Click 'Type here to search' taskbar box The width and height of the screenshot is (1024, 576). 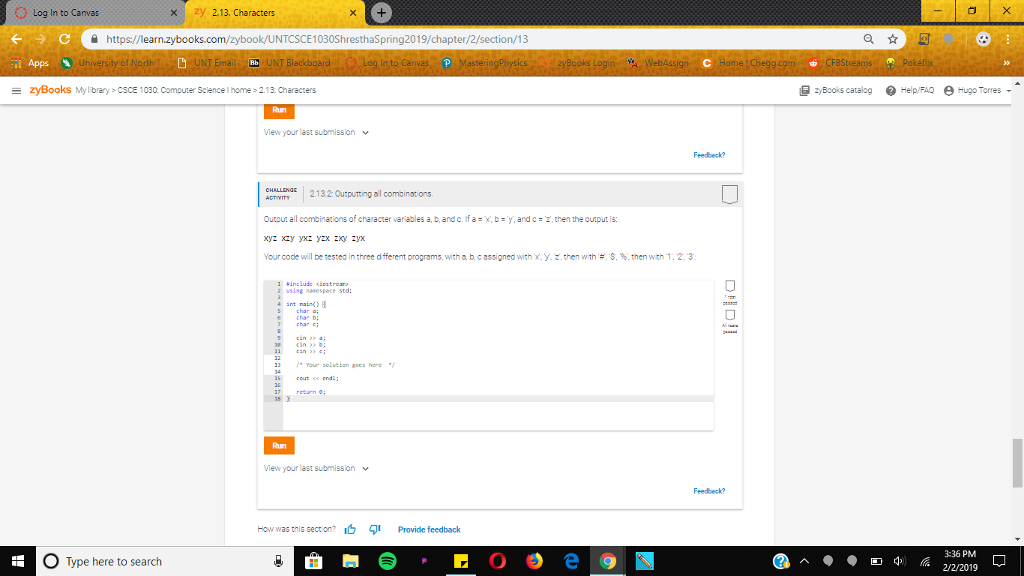click(x=163, y=561)
